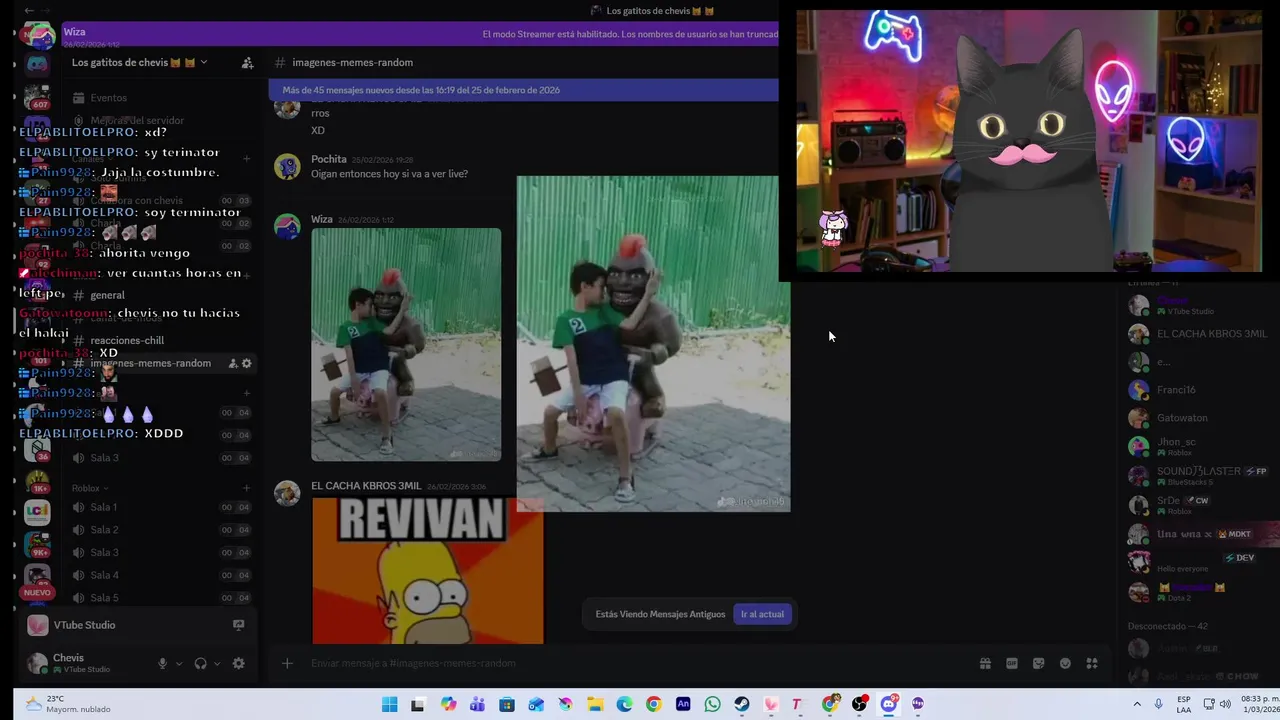Image resolution: width=1280 pixels, height=720 pixels.
Task: Open Wiza's small posted image
Action: (406, 345)
